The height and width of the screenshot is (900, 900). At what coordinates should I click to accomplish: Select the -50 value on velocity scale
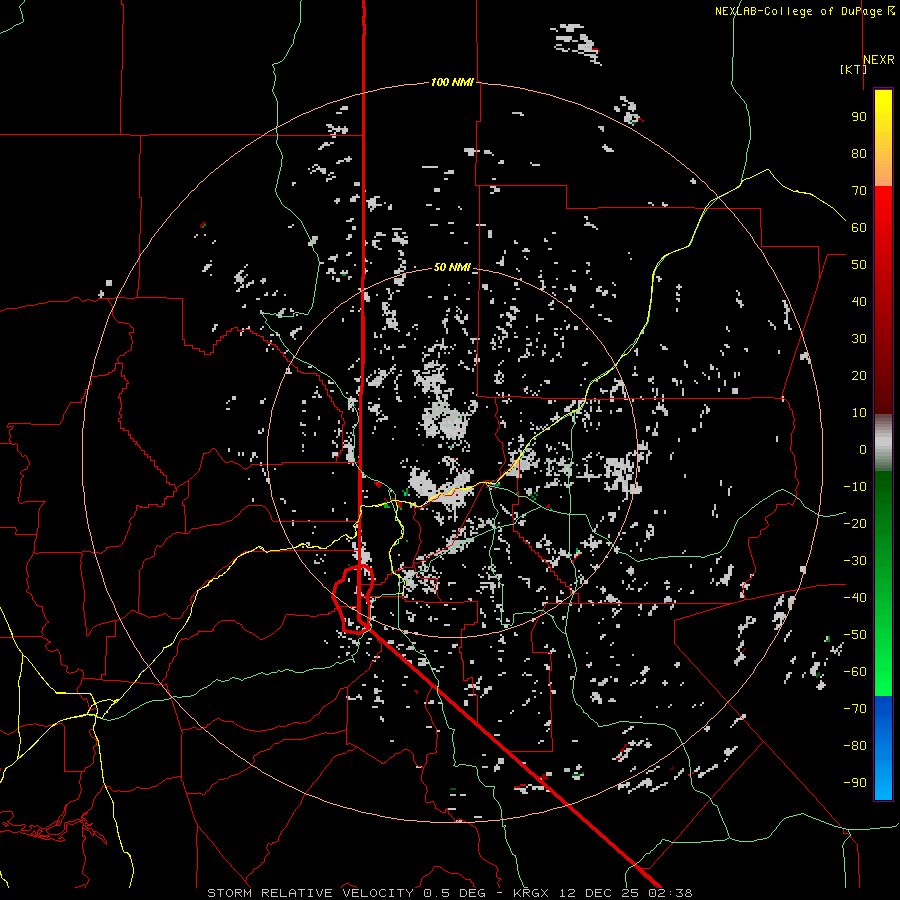click(855, 635)
